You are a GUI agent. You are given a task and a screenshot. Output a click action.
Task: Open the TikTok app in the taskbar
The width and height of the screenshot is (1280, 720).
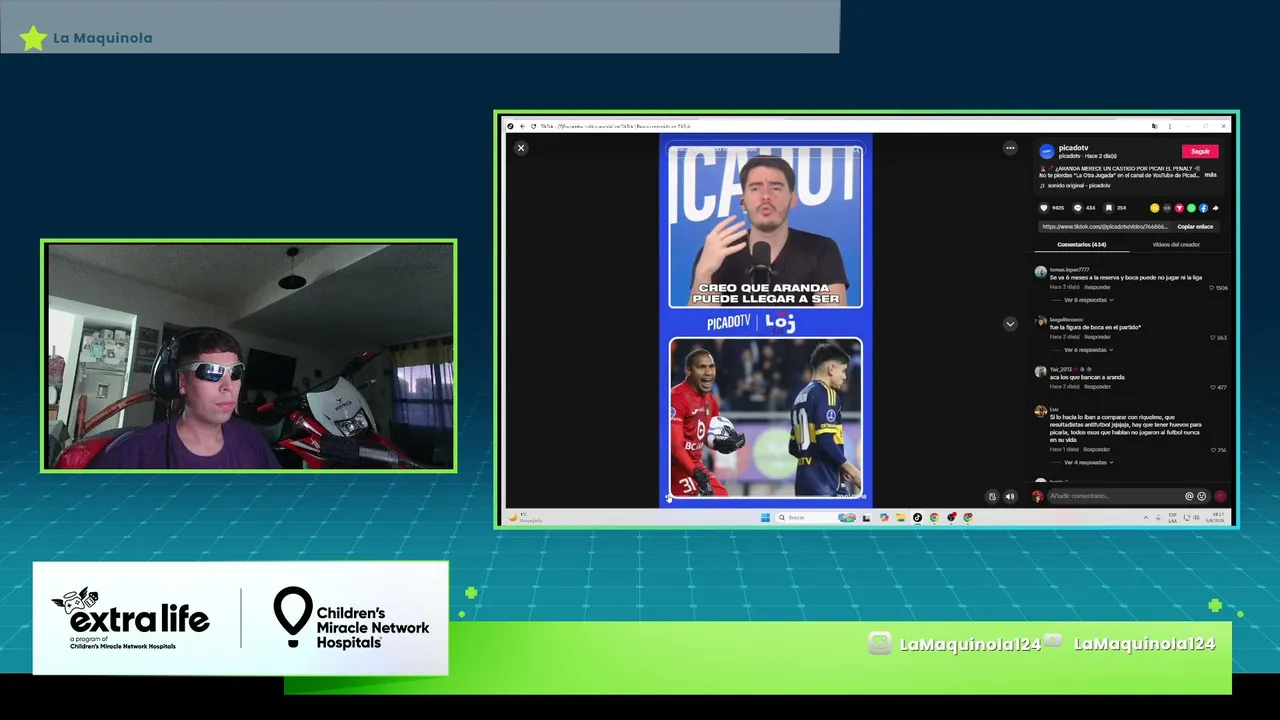click(917, 517)
